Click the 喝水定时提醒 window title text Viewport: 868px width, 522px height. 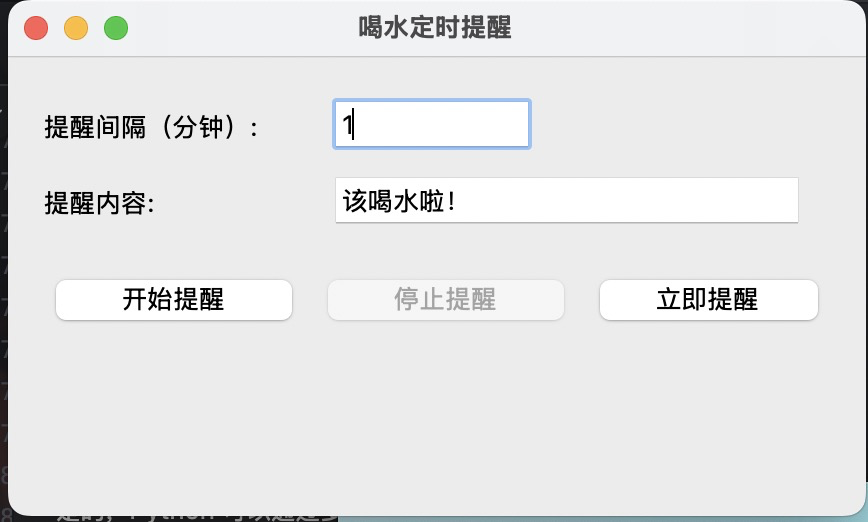click(435, 27)
